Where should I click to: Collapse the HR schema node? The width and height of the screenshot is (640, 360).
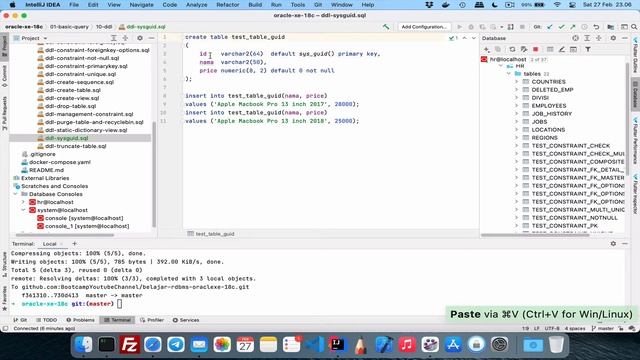pyautogui.click(x=501, y=66)
